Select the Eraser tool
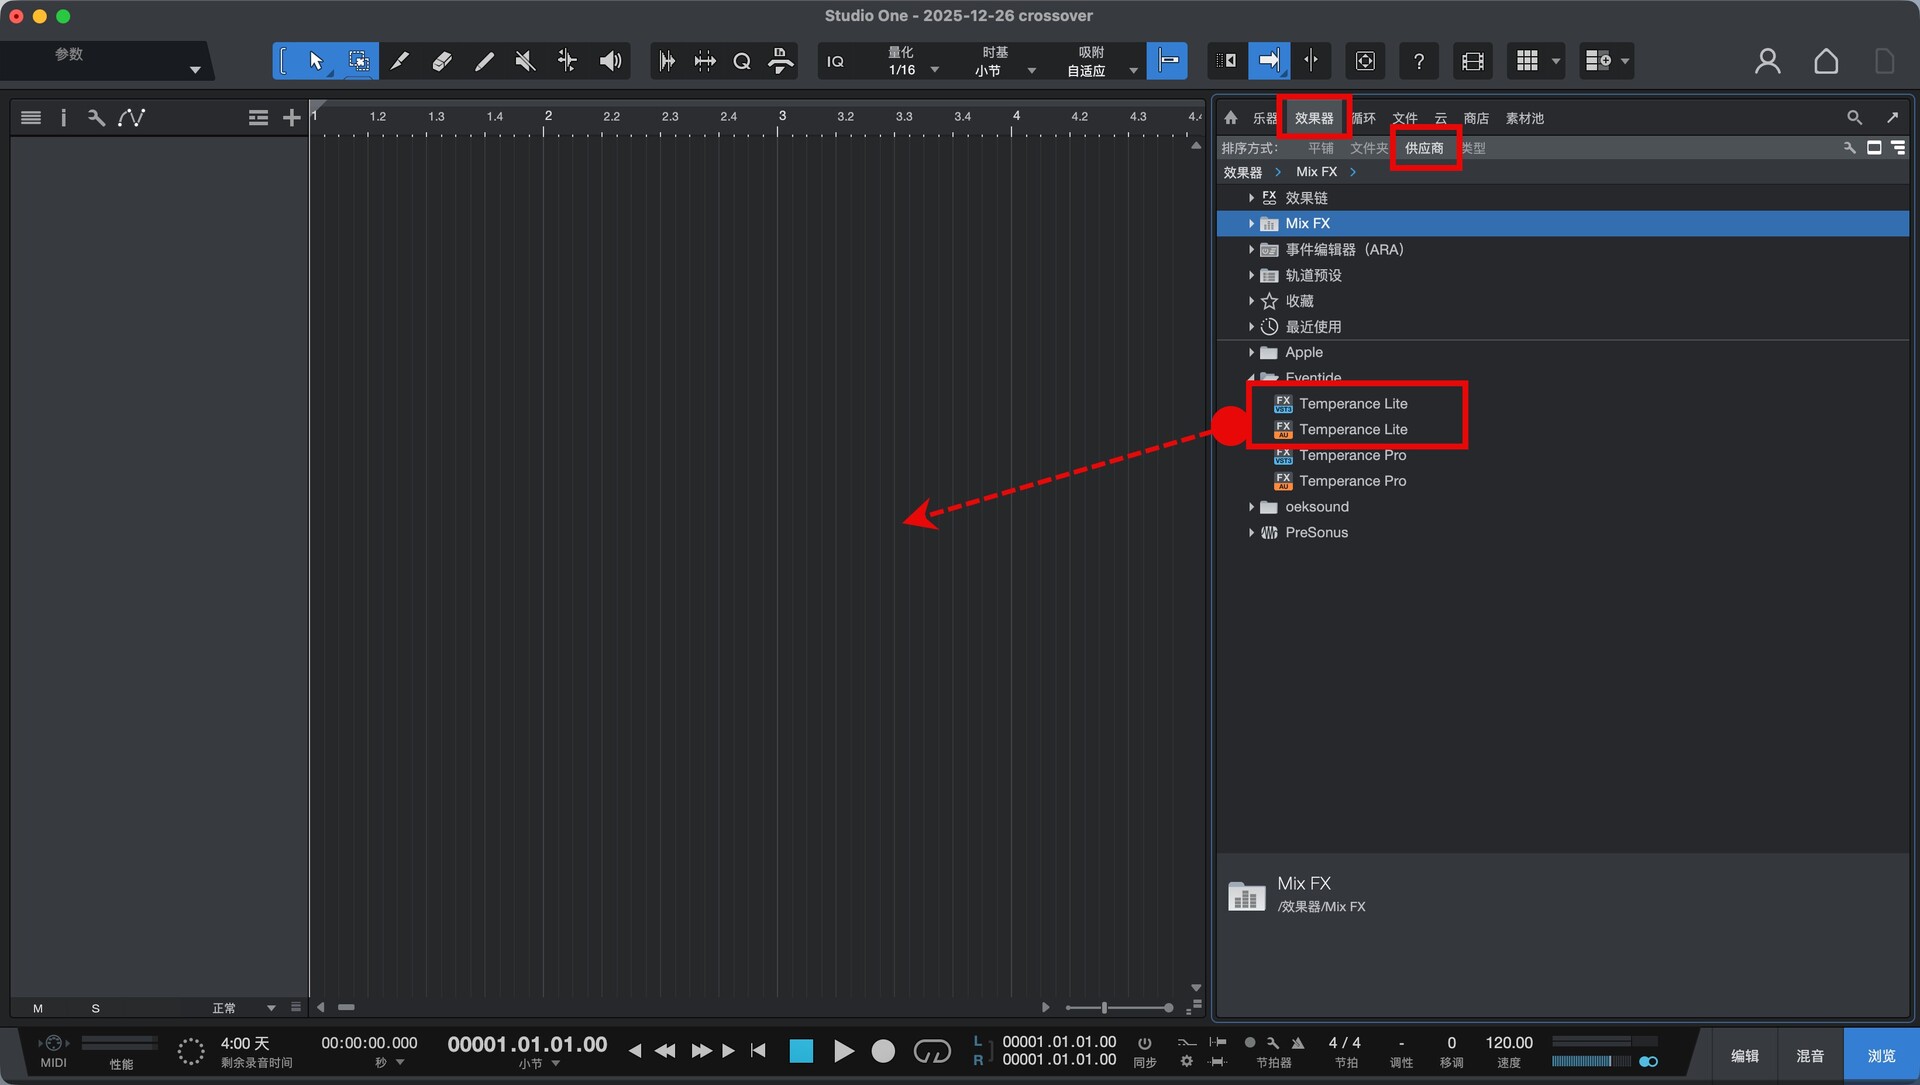Viewport: 1920px width, 1085px height. 441,61
